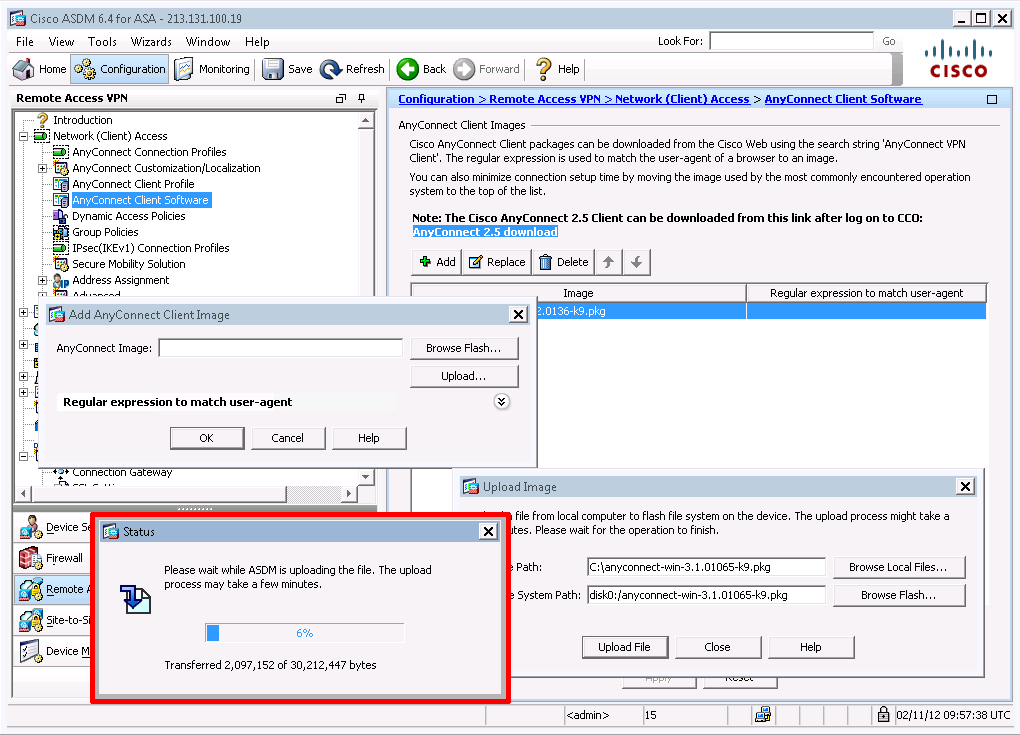
Task: Collapse the Network (Client) Access tree node
Action: click(23, 136)
